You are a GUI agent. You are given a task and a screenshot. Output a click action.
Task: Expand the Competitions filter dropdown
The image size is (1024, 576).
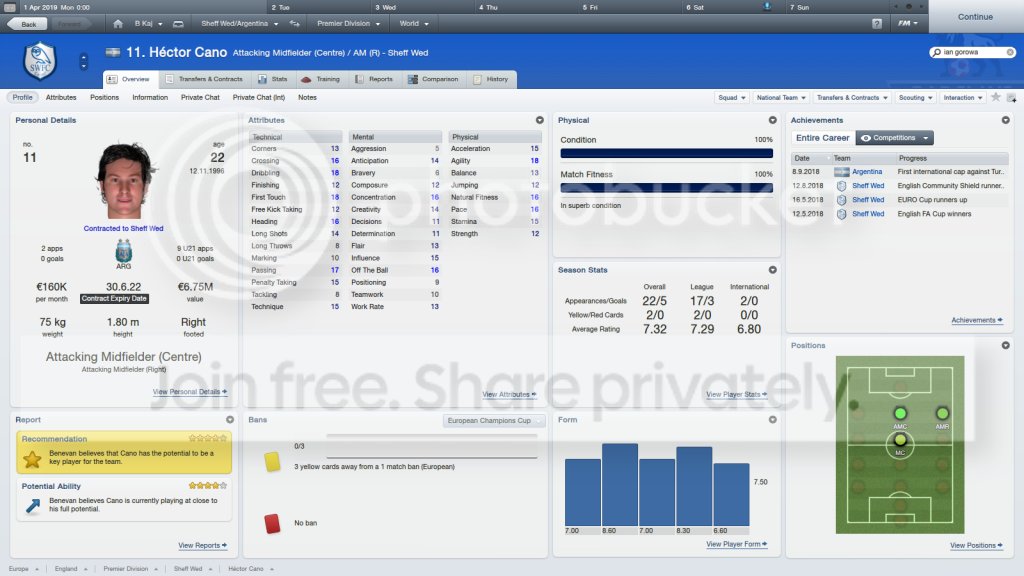[x=894, y=138]
